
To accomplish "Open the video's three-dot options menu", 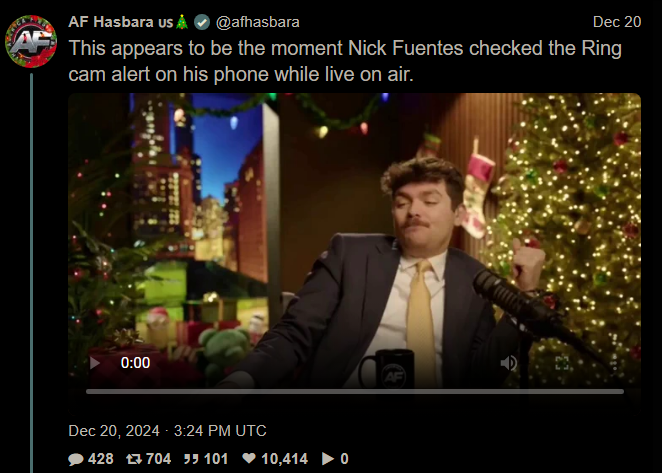I will 614,363.
